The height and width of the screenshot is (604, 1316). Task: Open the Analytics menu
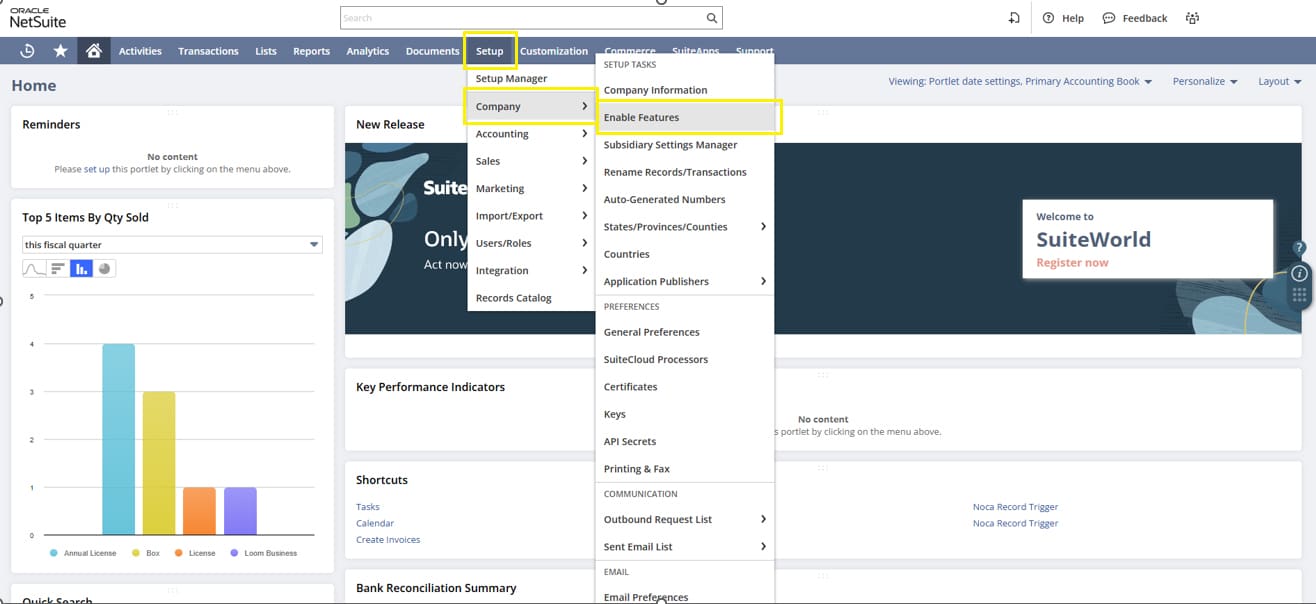tap(368, 51)
